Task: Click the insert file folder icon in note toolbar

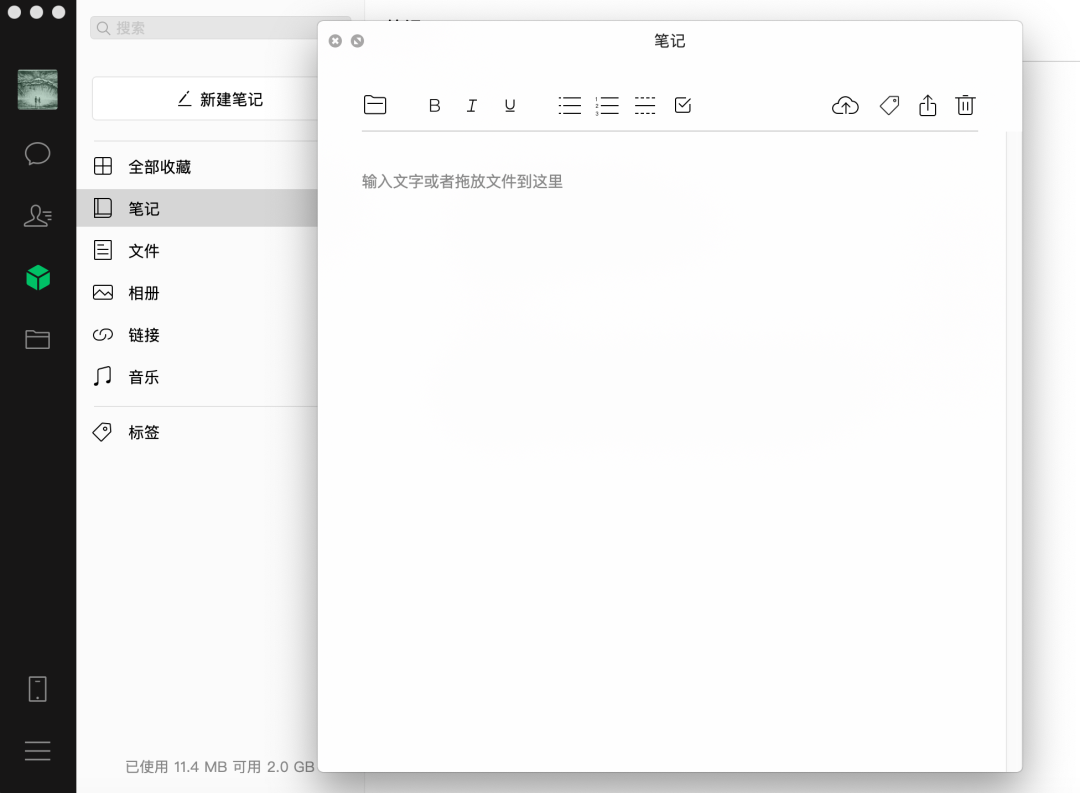Action: coord(375,105)
